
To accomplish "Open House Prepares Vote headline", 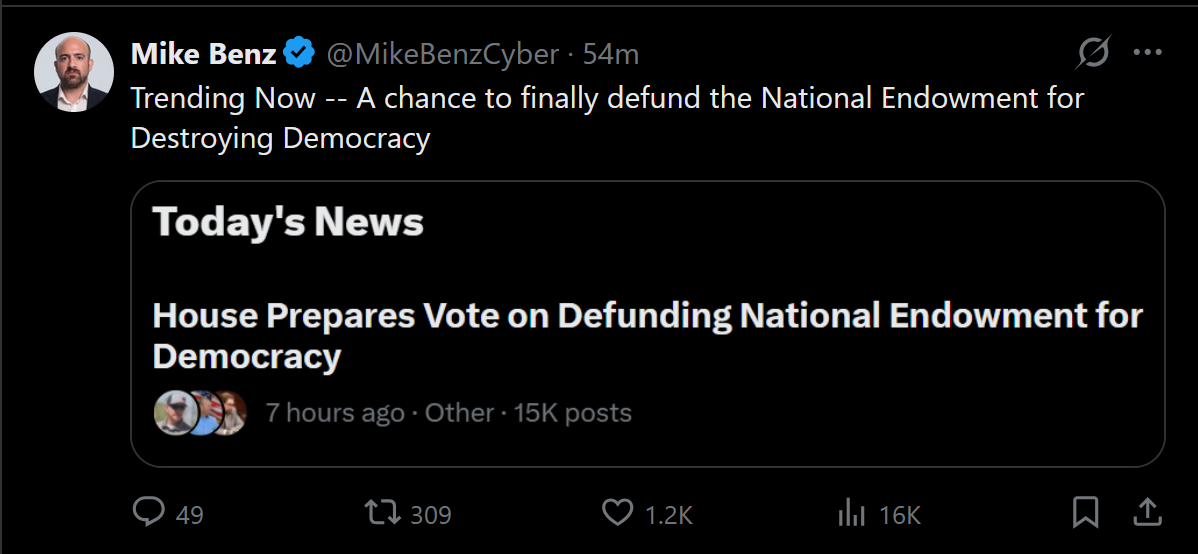I will click(x=648, y=336).
